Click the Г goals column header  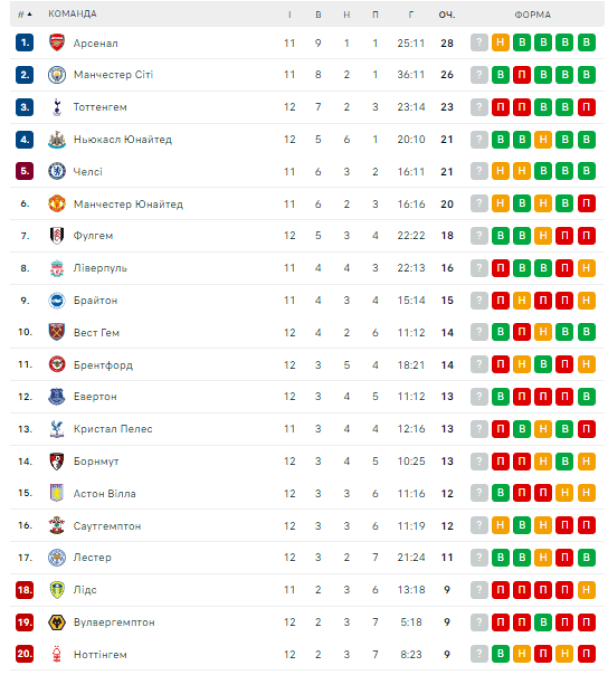[411, 14]
